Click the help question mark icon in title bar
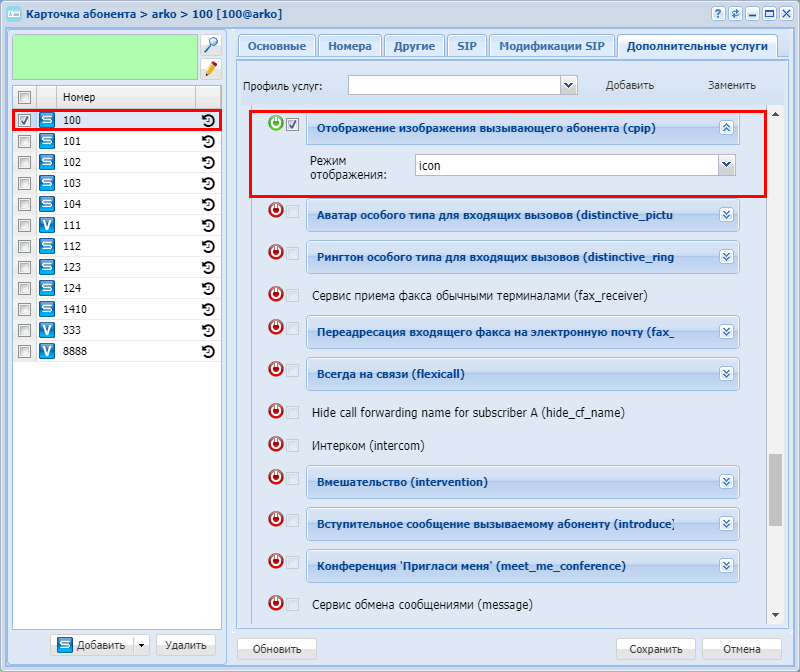Image resolution: width=800 pixels, height=672 pixels. click(x=718, y=14)
